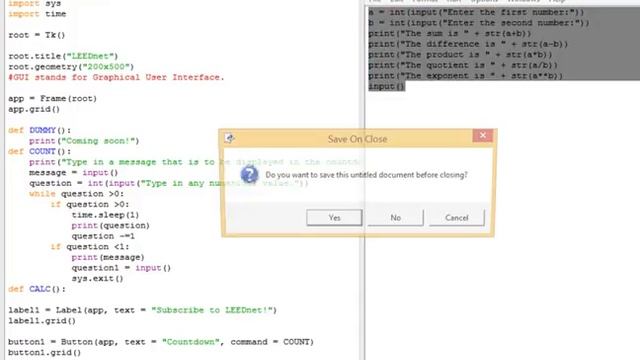Click the 'question -=1' line
Viewport: 640px width, 360px height.
(x=103, y=237)
